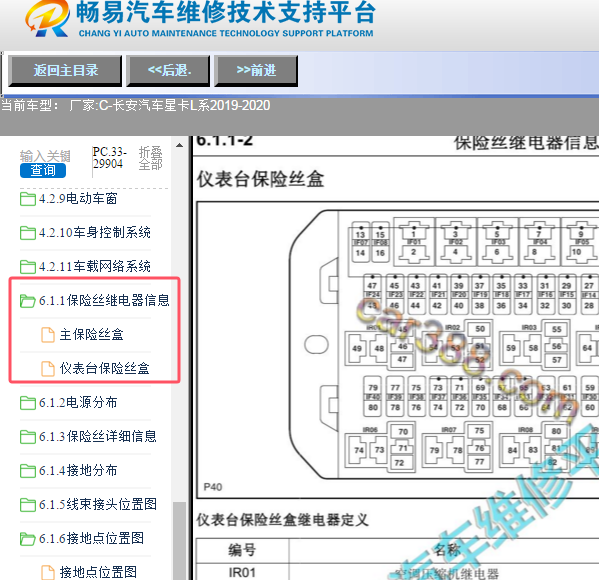Click the blue 查询 search button
The height and width of the screenshot is (580, 599).
pos(43,170)
